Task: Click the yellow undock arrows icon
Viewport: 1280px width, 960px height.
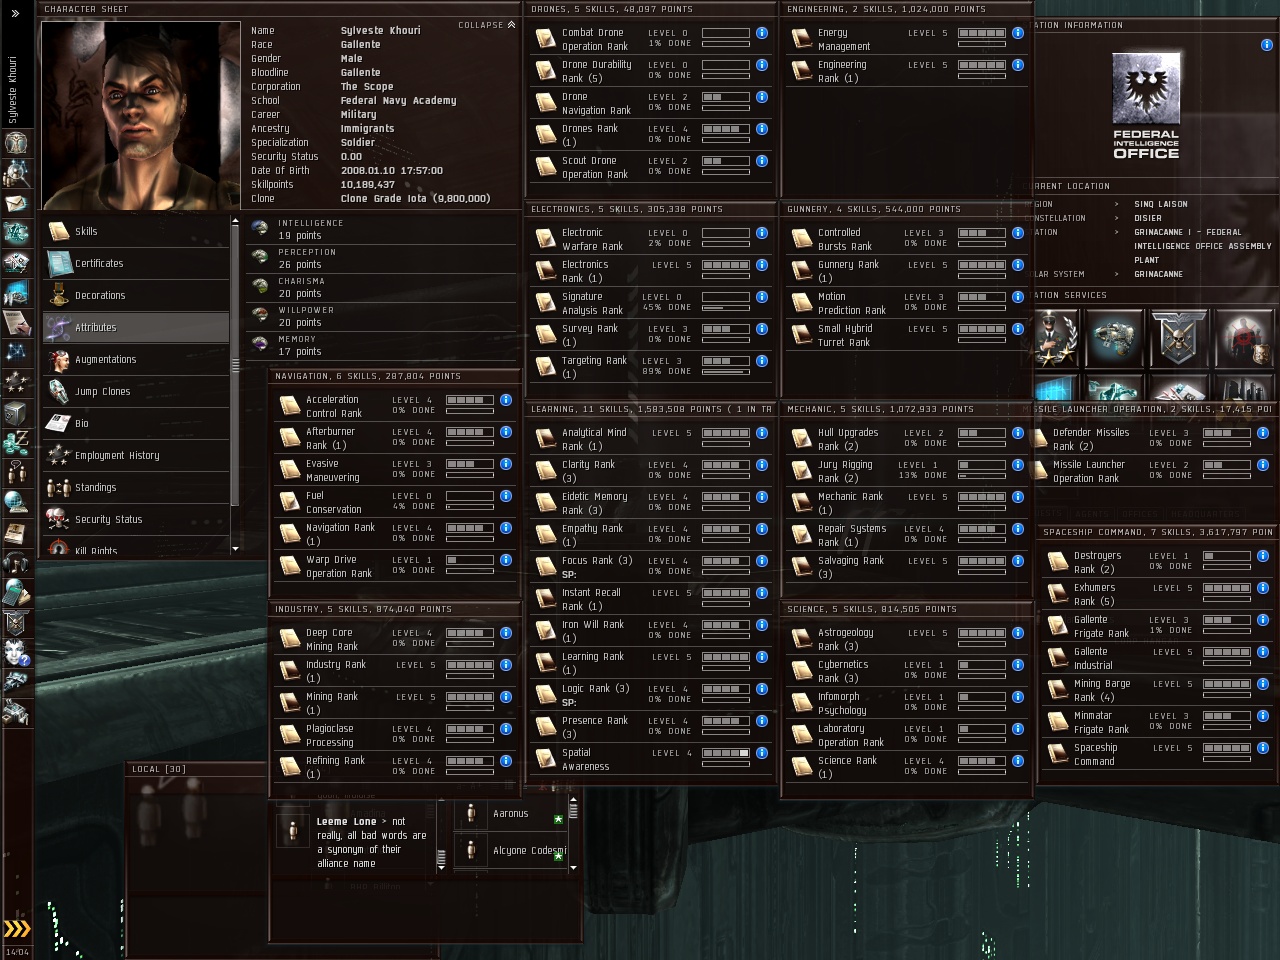Action: pyautogui.click(x=17, y=929)
